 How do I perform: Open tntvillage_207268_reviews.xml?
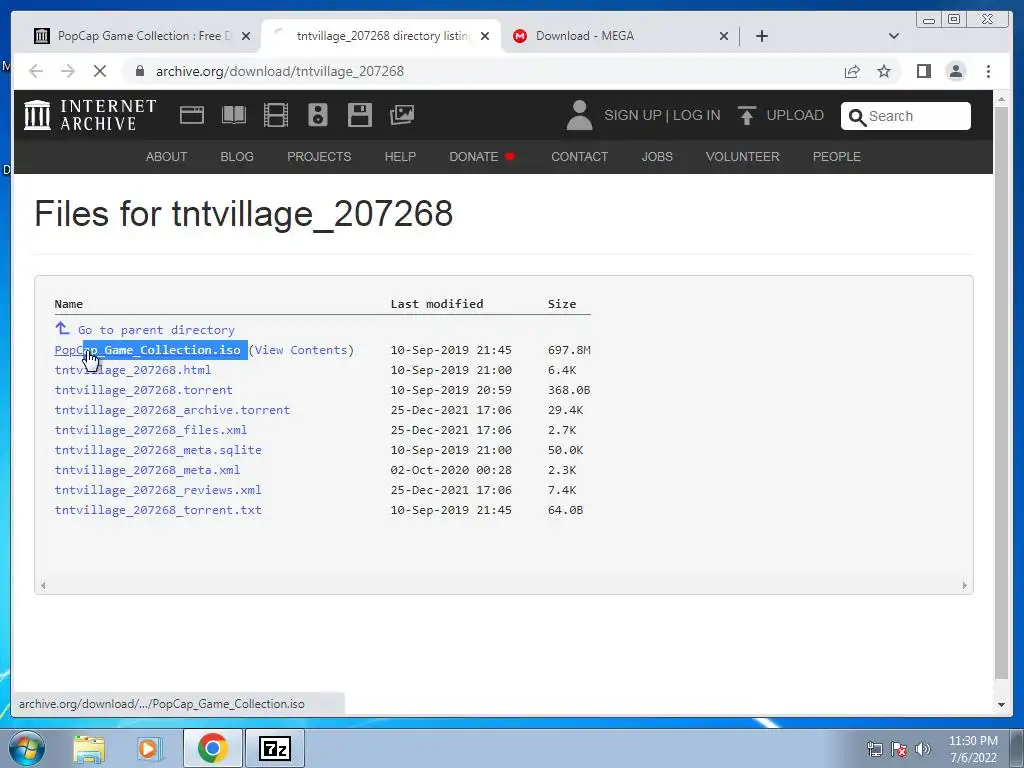pyautogui.click(x=158, y=490)
